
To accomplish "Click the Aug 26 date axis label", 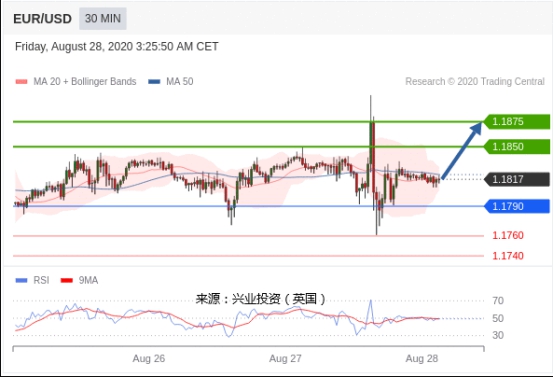I will (149, 359).
